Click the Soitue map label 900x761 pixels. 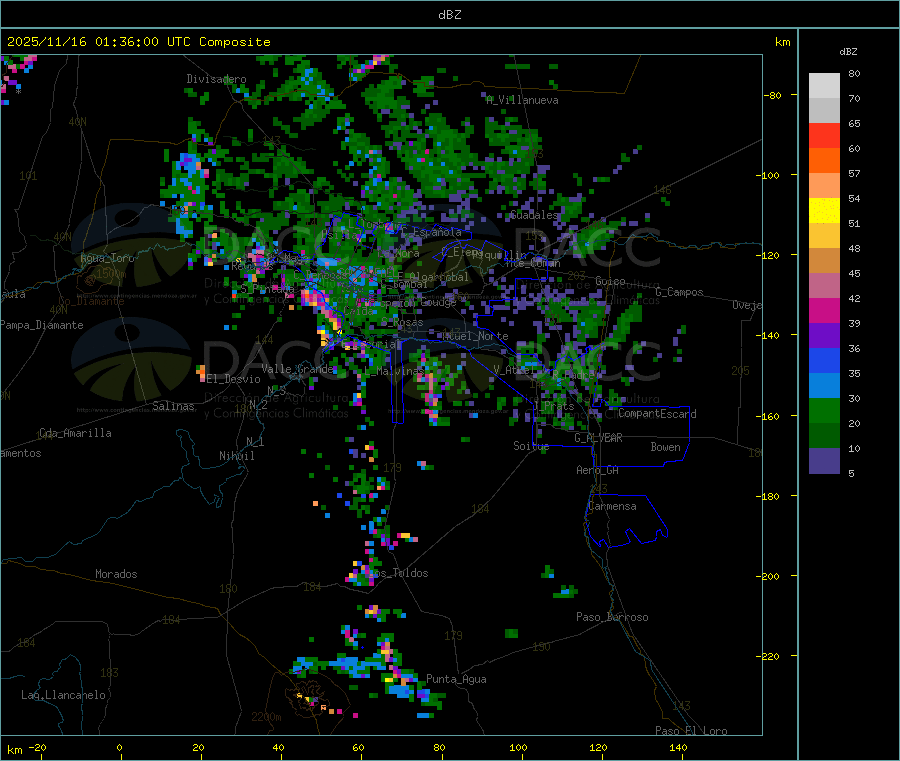tap(531, 446)
